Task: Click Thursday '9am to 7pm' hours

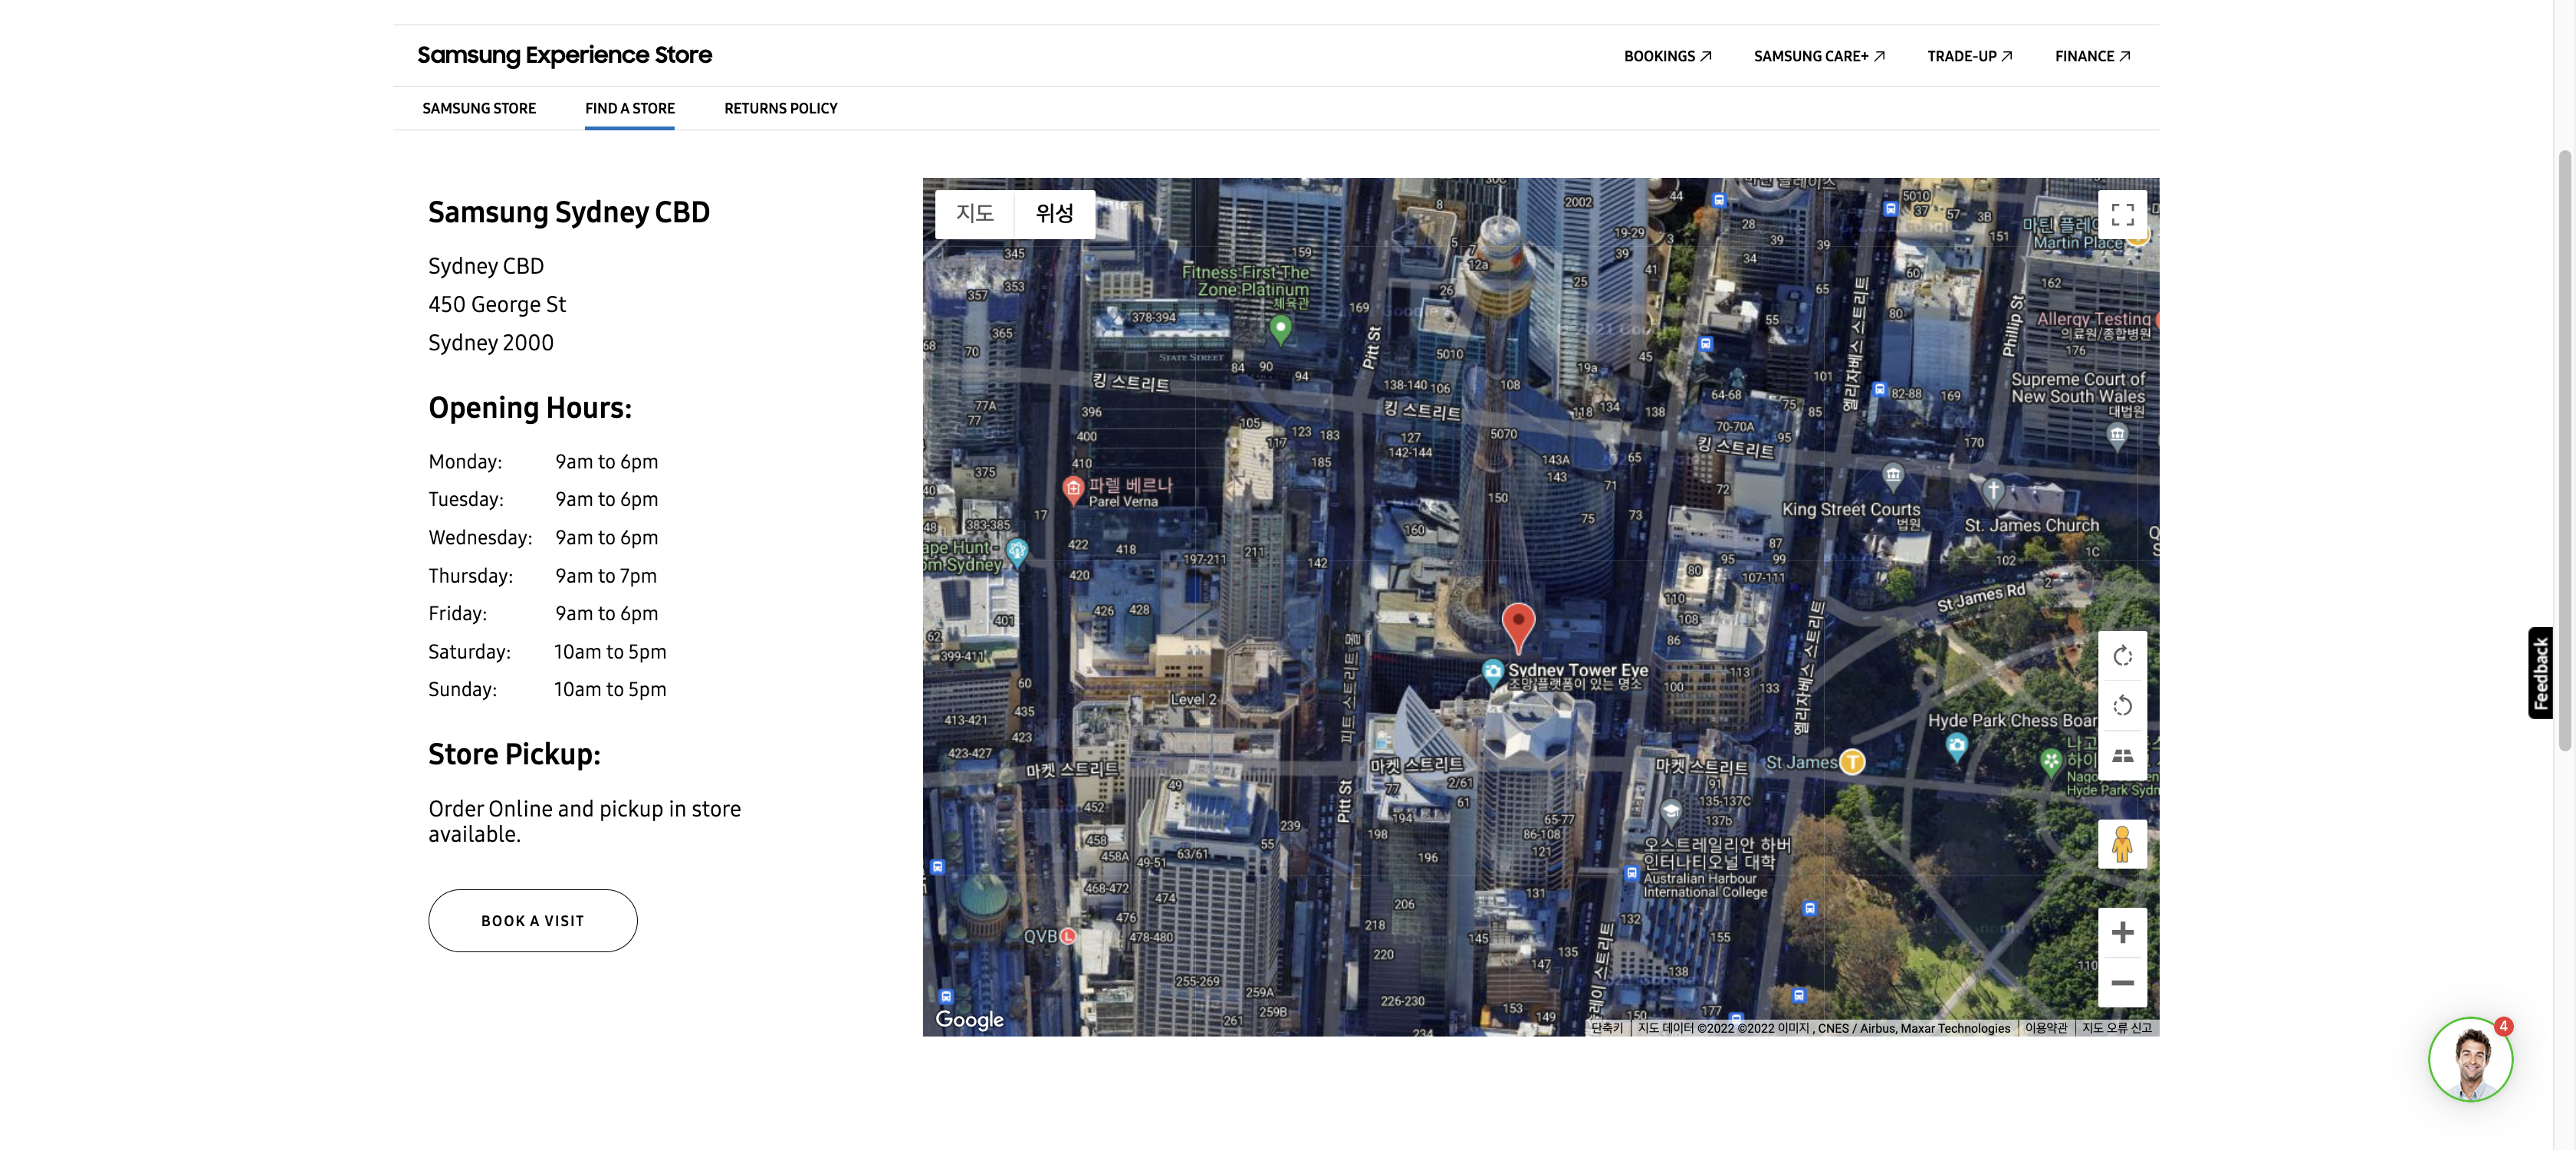Action: pos(606,576)
